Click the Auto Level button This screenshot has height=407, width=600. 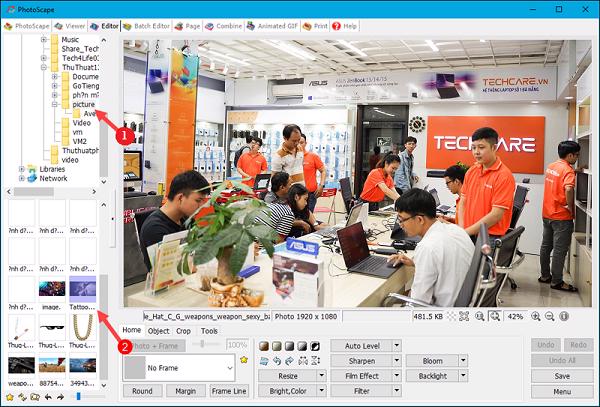click(362, 346)
